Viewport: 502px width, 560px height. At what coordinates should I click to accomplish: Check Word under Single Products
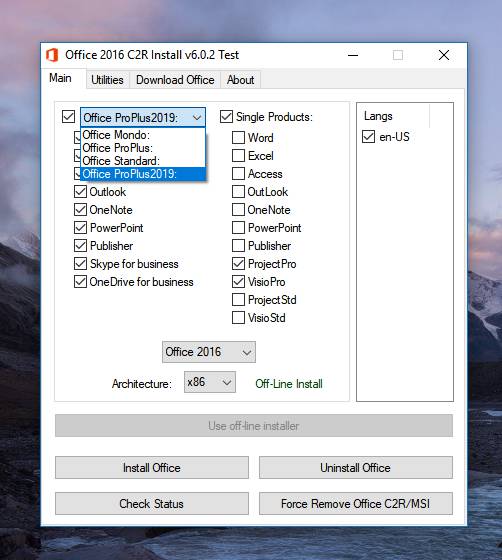(238, 138)
